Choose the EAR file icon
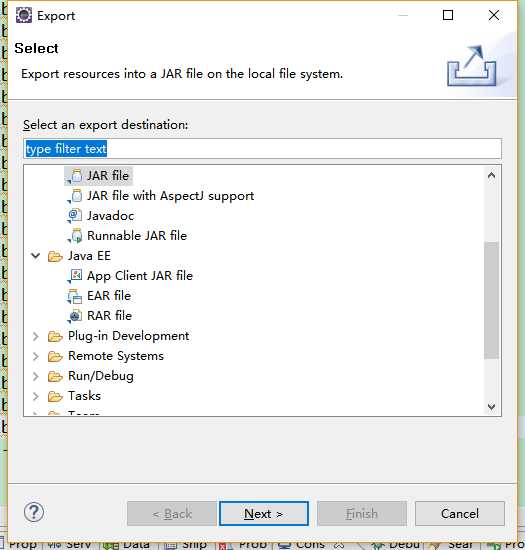525x550 pixels. pos(75,296)
